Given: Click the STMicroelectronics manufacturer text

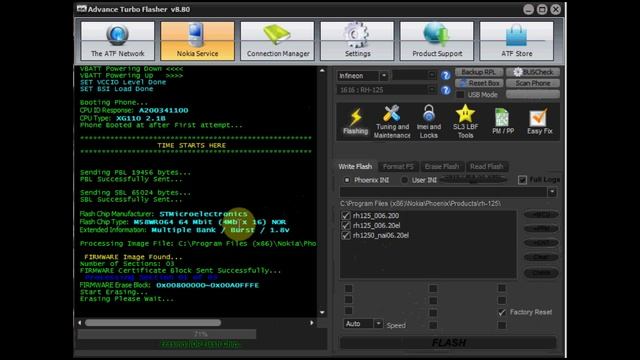Looking at the screenshot, I should tap(203, 214).
